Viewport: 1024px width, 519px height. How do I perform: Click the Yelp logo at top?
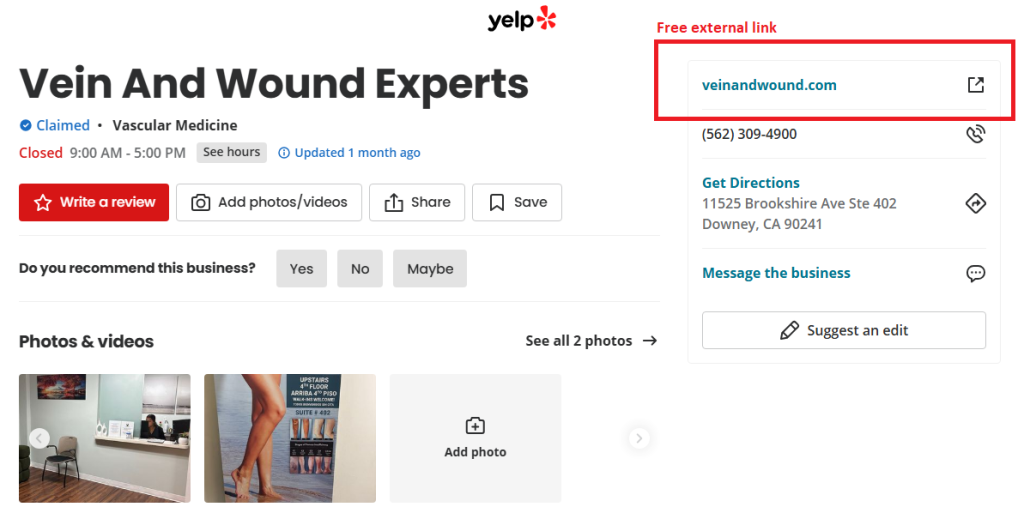[521, 19]
